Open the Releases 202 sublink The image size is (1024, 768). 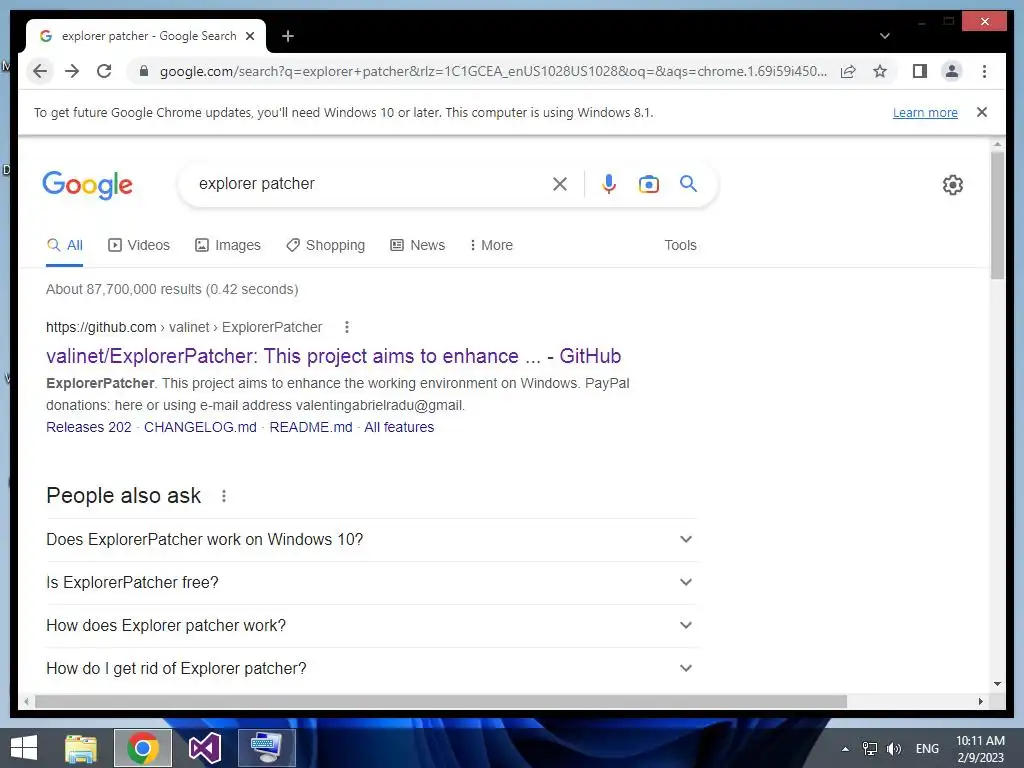(89, 427)
